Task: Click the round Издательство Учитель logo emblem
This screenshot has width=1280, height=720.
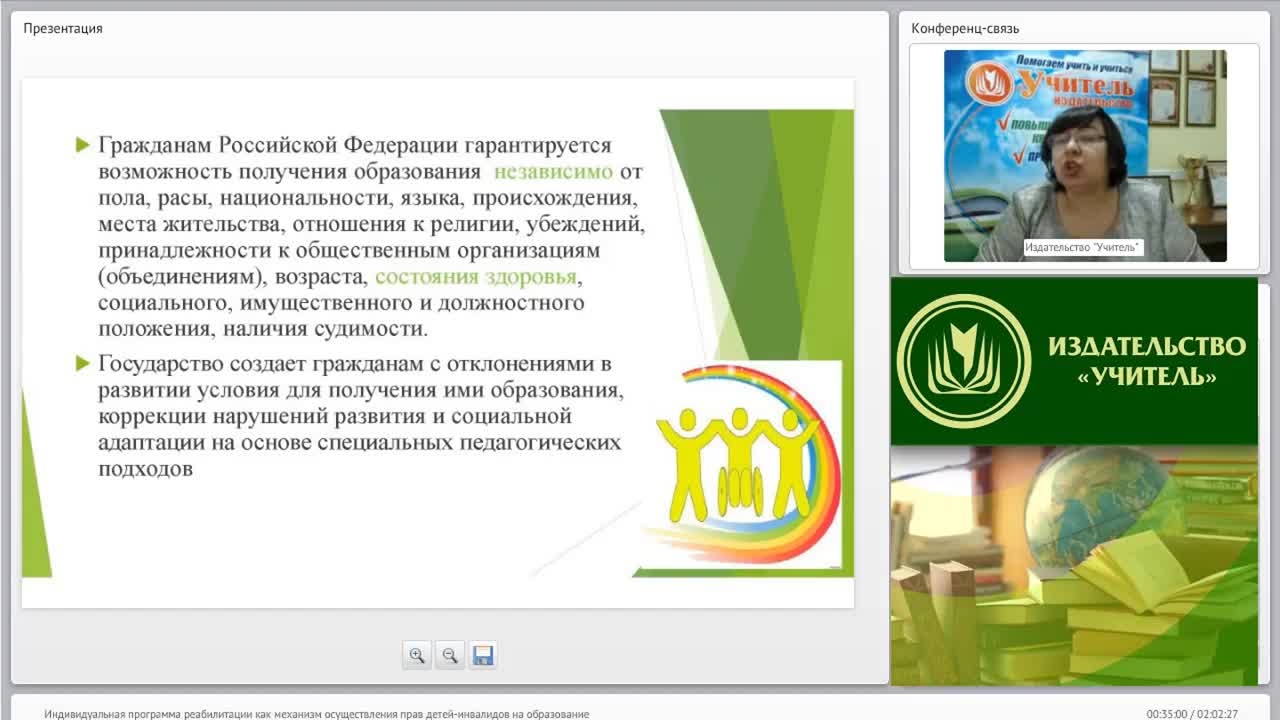Action: pos(964,360)
